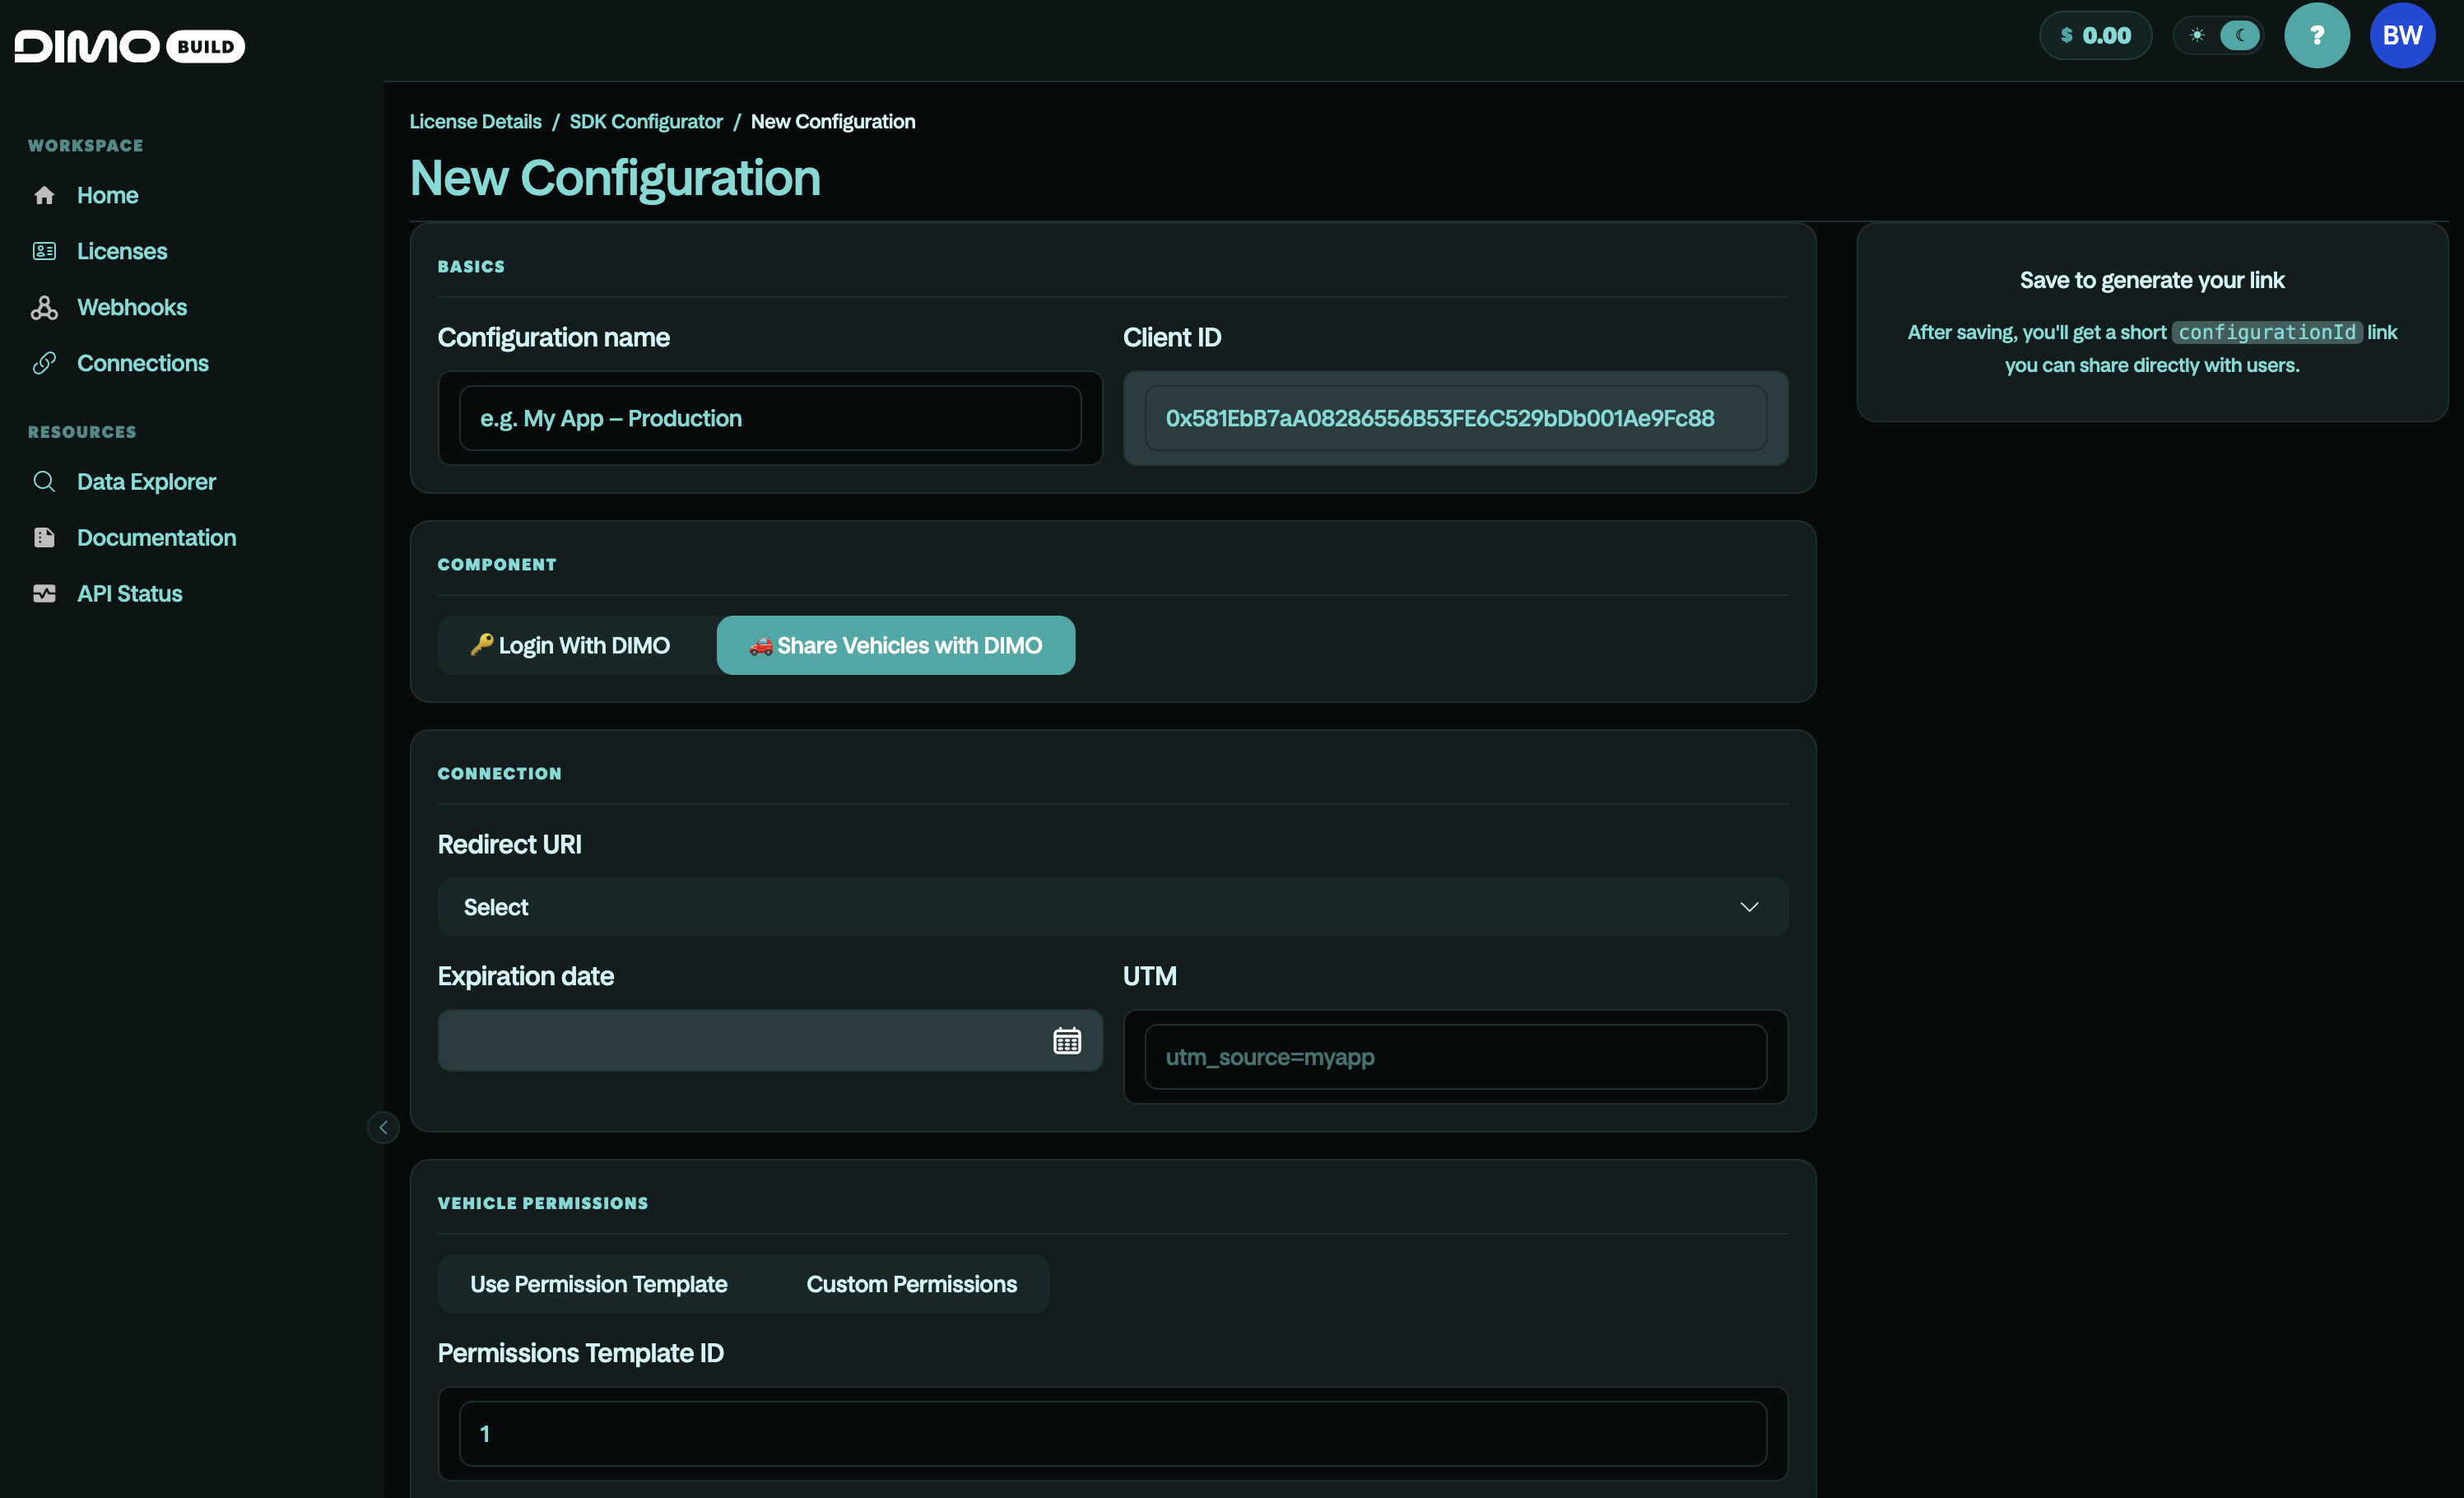The height and width of the screenshot is (1498, 2464).
Task: Click the Connections link icon
Action: (x=44, y=363)
